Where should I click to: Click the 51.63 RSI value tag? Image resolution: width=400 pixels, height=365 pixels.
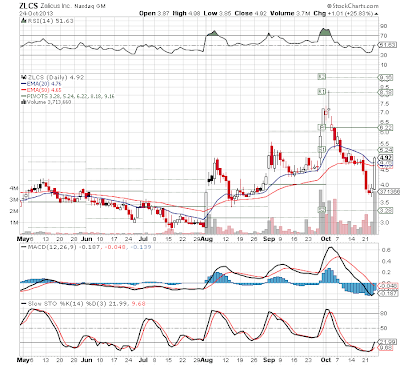coord(386,45)
